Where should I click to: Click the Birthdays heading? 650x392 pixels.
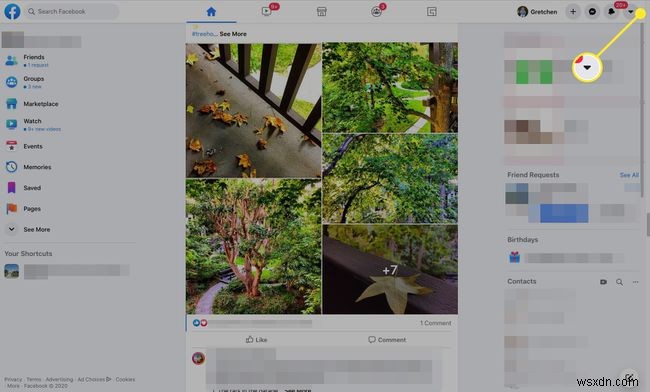point(522,240)
